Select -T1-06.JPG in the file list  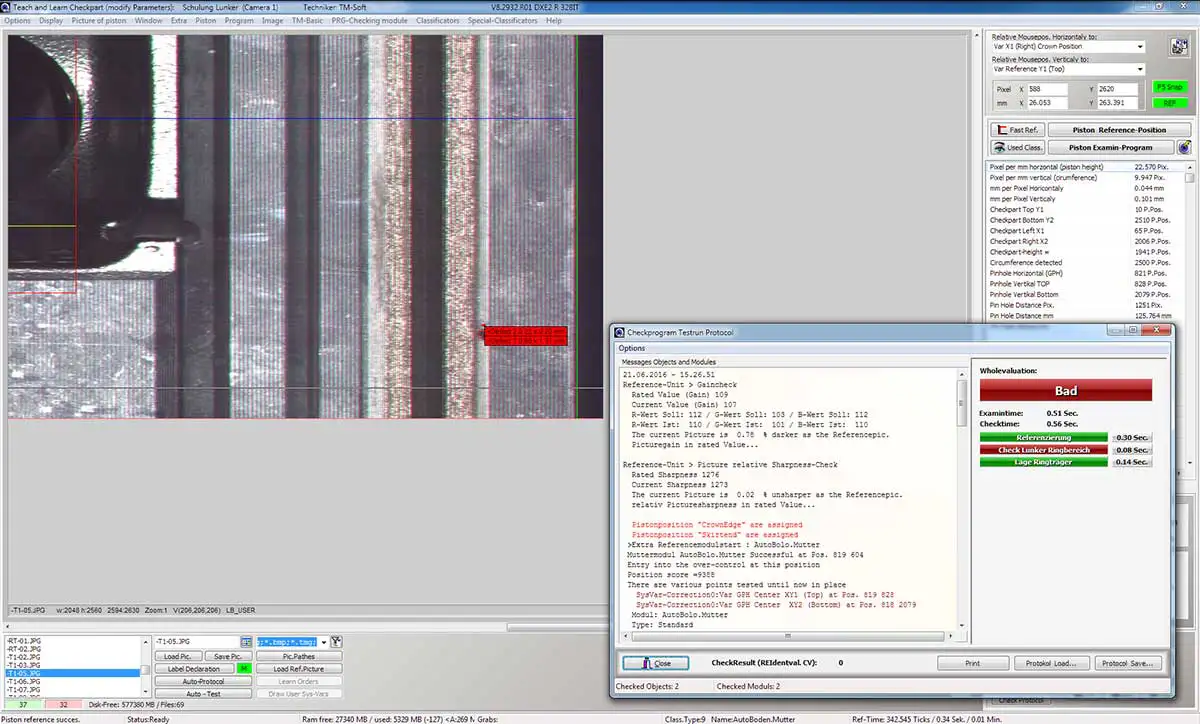click(71, 682)
